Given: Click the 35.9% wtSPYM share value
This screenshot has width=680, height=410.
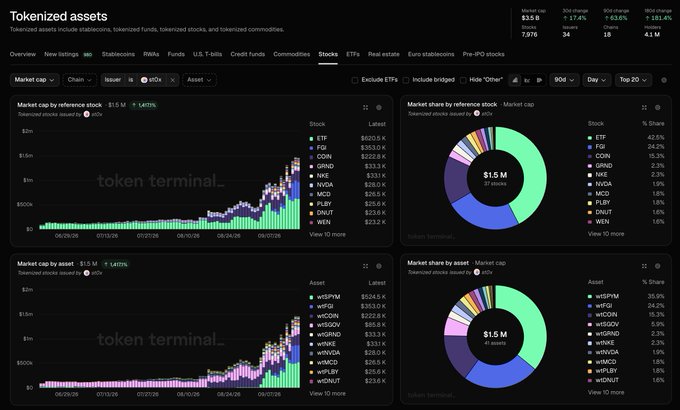Looking at the screenshot, I should 656,296.
